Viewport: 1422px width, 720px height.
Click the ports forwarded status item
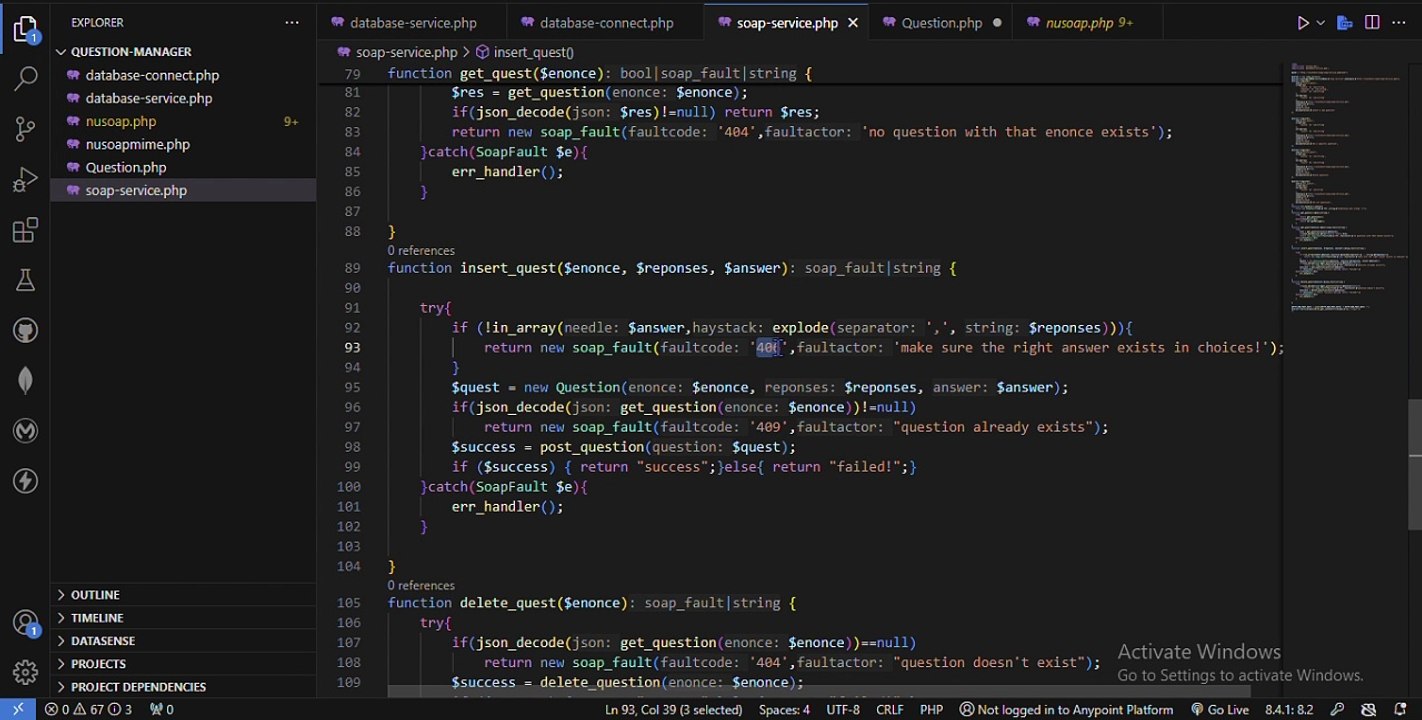161,709
